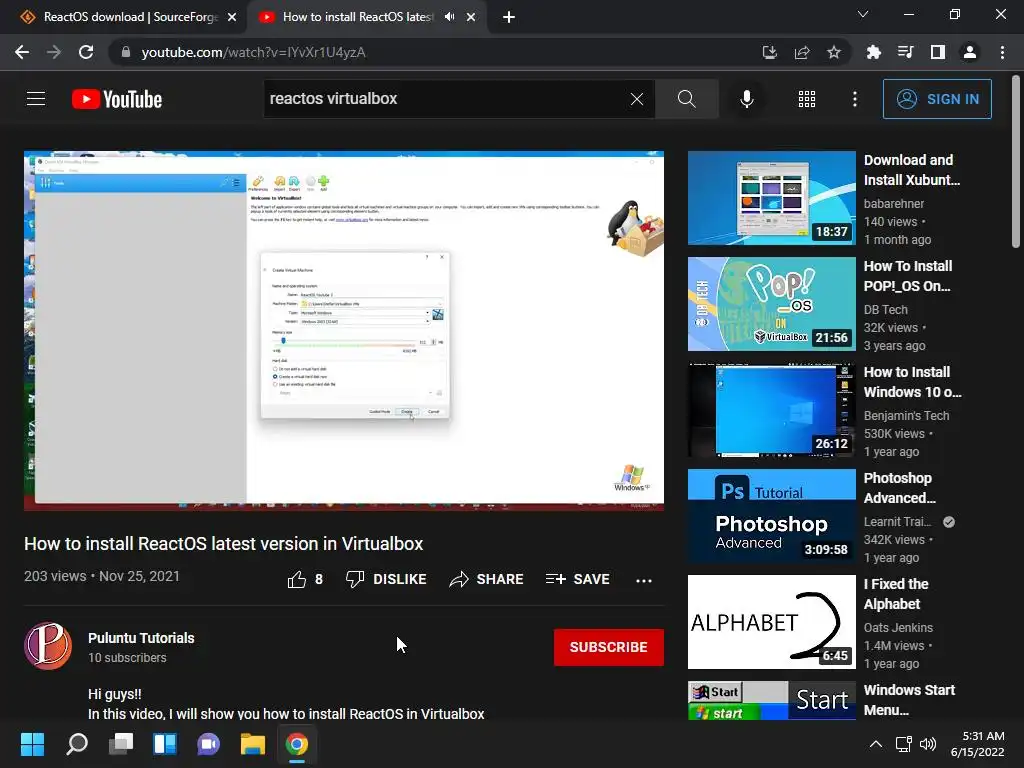Select the How to install ReactOS tab
The image size is (1024, 768).
[358, 17]
